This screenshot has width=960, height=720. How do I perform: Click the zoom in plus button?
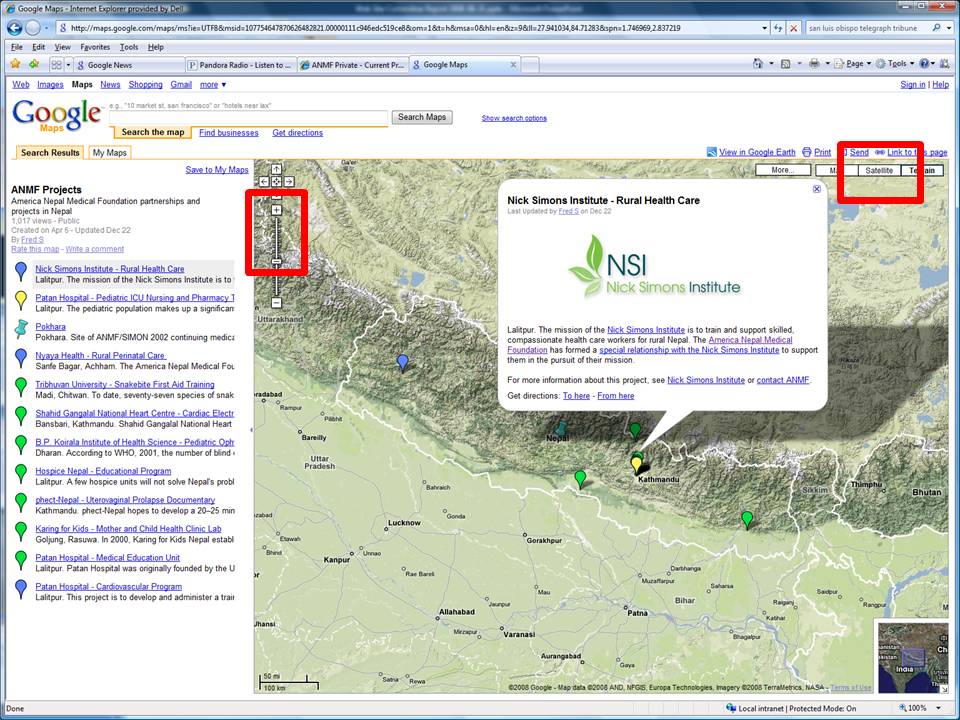[277, 210]
